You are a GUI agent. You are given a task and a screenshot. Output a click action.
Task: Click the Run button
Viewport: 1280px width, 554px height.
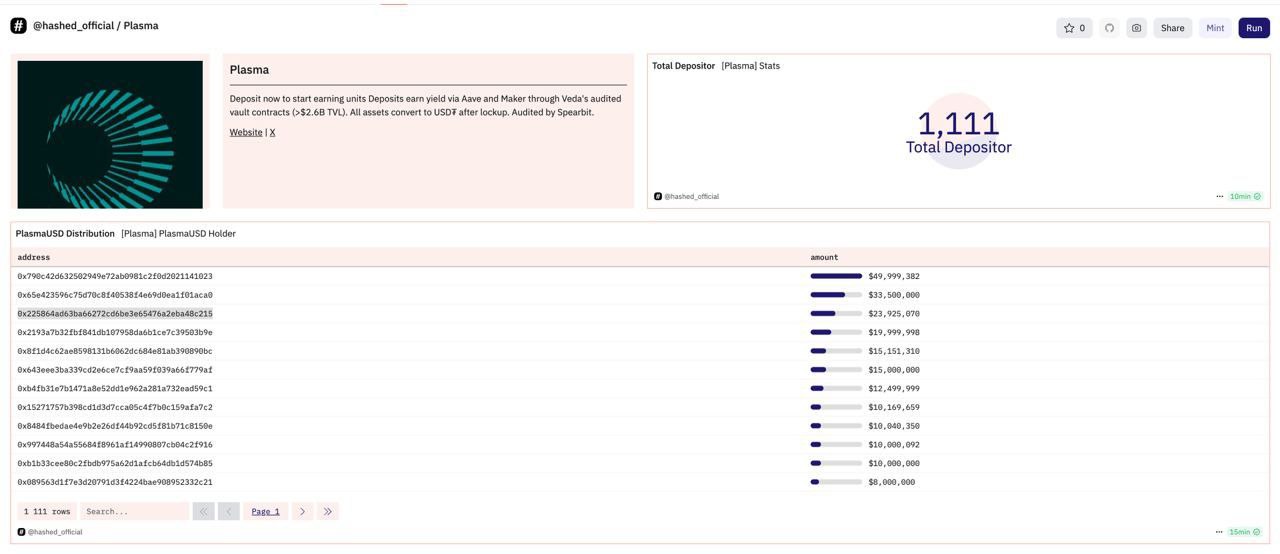click(1254, 28)
